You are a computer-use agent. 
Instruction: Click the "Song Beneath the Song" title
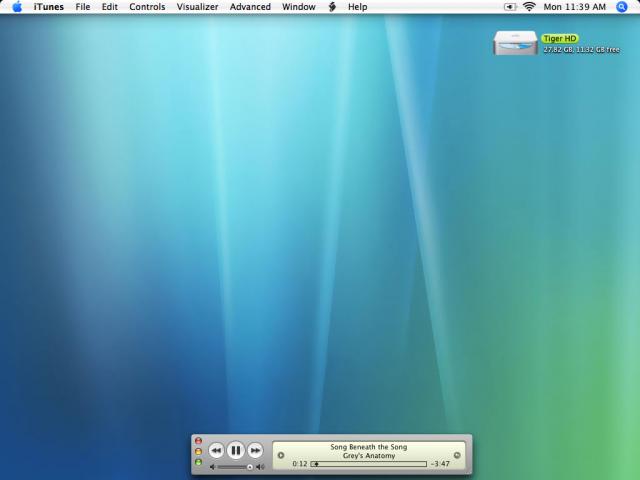[369, 447]
